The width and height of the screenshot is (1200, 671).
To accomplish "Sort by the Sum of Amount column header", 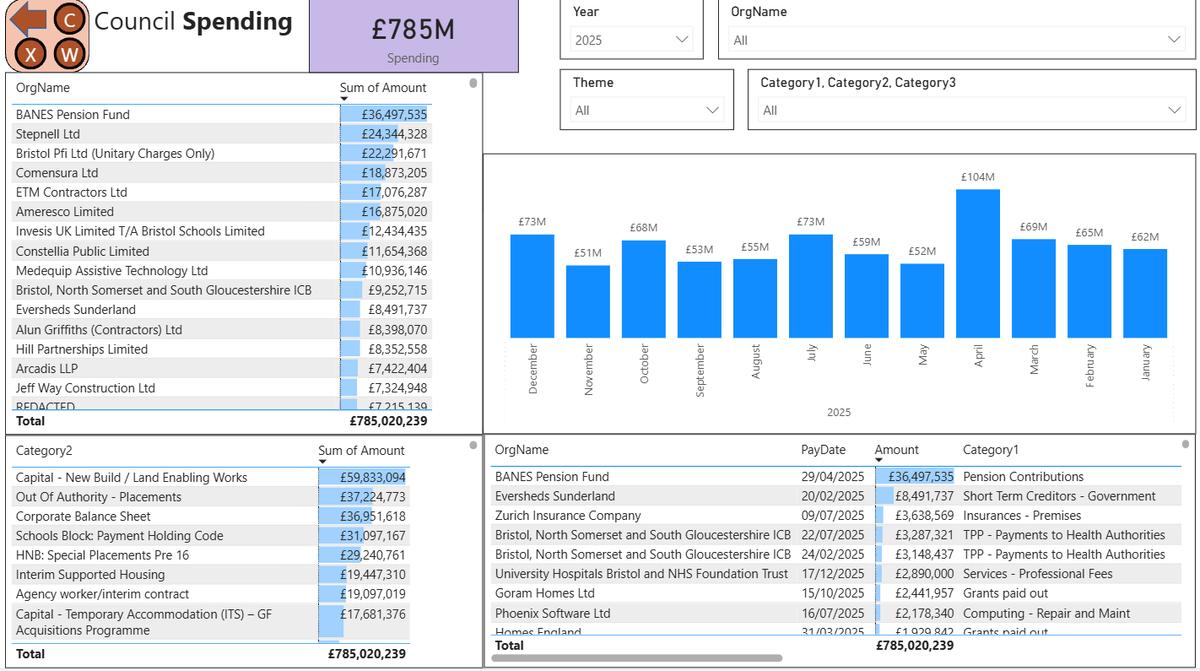I will click(x=383, y=88).
